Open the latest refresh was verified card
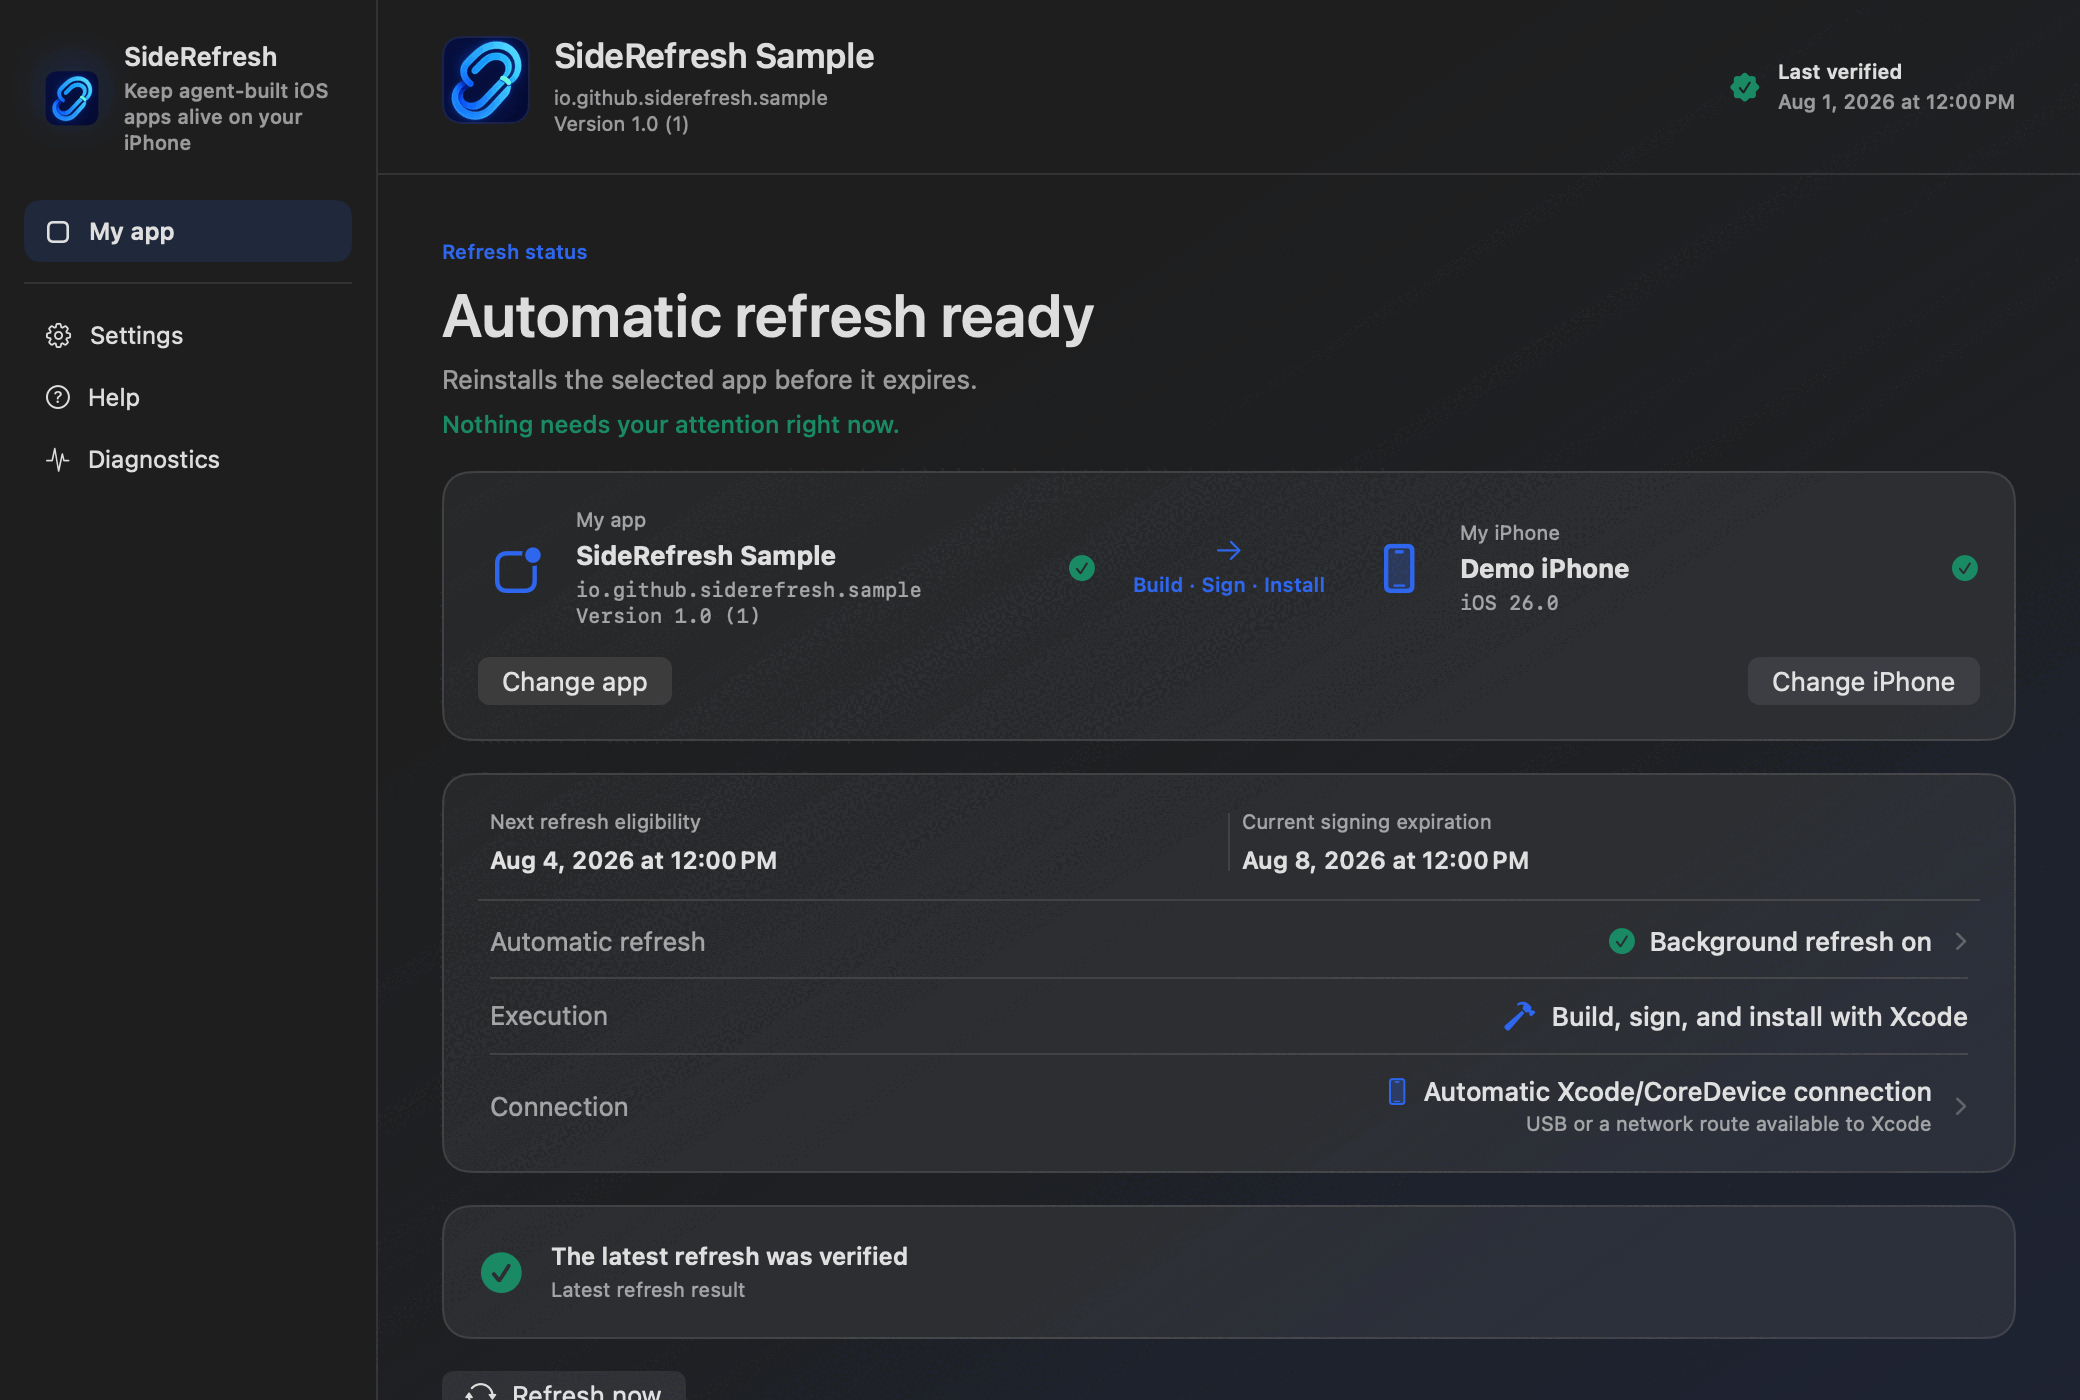2080x1400 pixels. click(x=1228, y=1272)
